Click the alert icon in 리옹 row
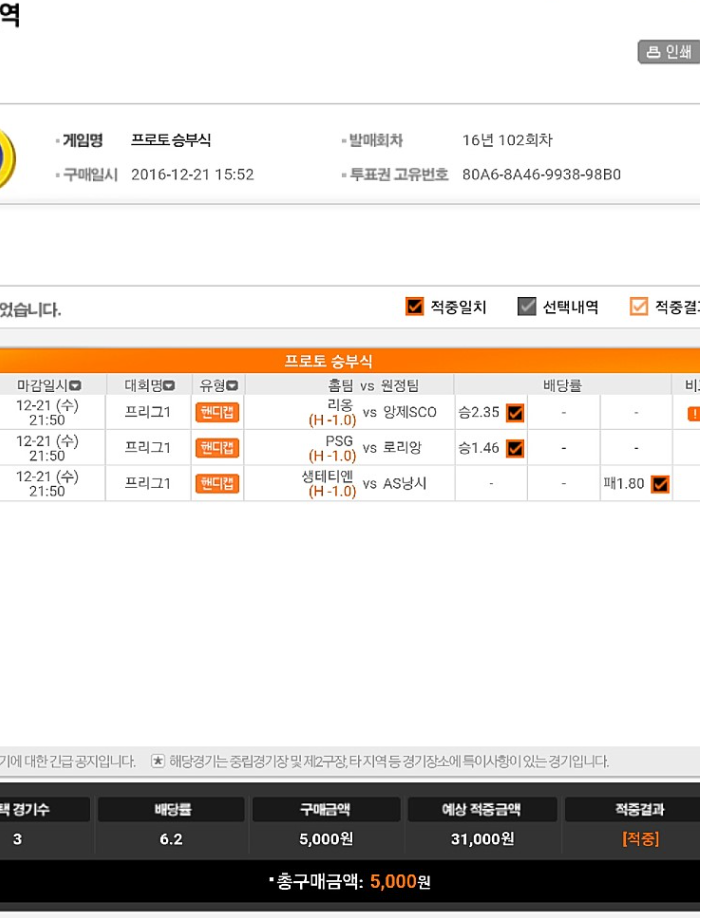This screenshot has width=703, height=918. (694, 413)
